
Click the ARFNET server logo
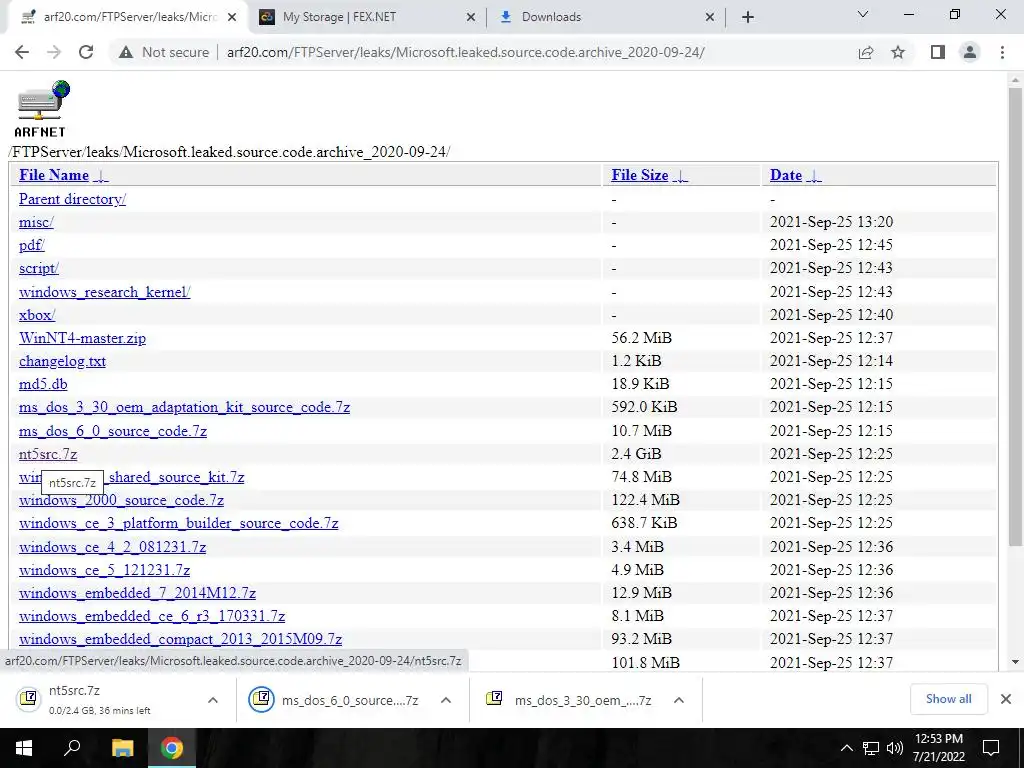click(41, 109)
